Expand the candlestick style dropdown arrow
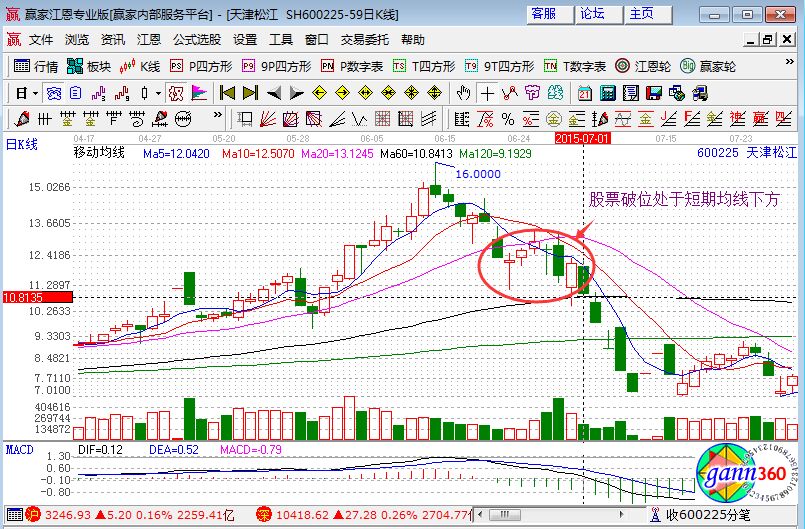805x529 pixels. point(158,93)
